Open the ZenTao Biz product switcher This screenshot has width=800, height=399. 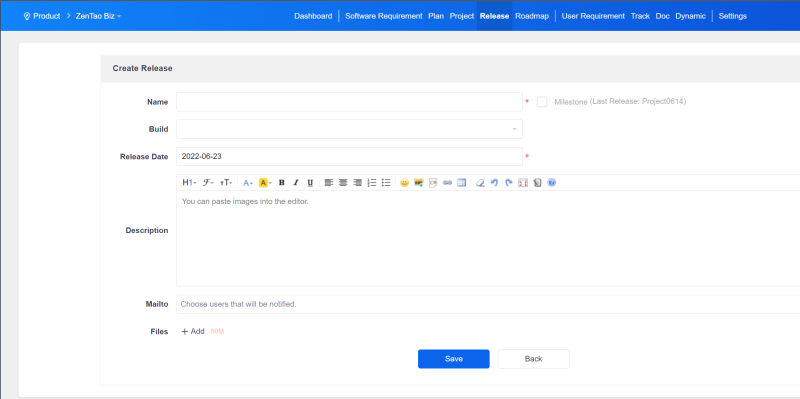point(98,16)
